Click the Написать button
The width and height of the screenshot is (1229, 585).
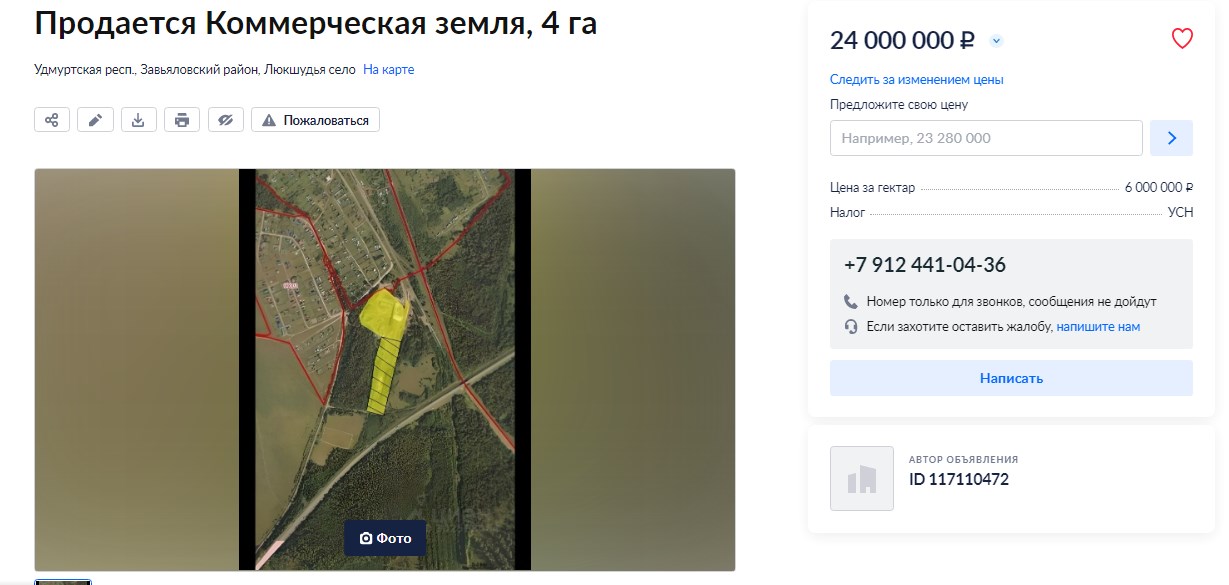[1011, 378]
